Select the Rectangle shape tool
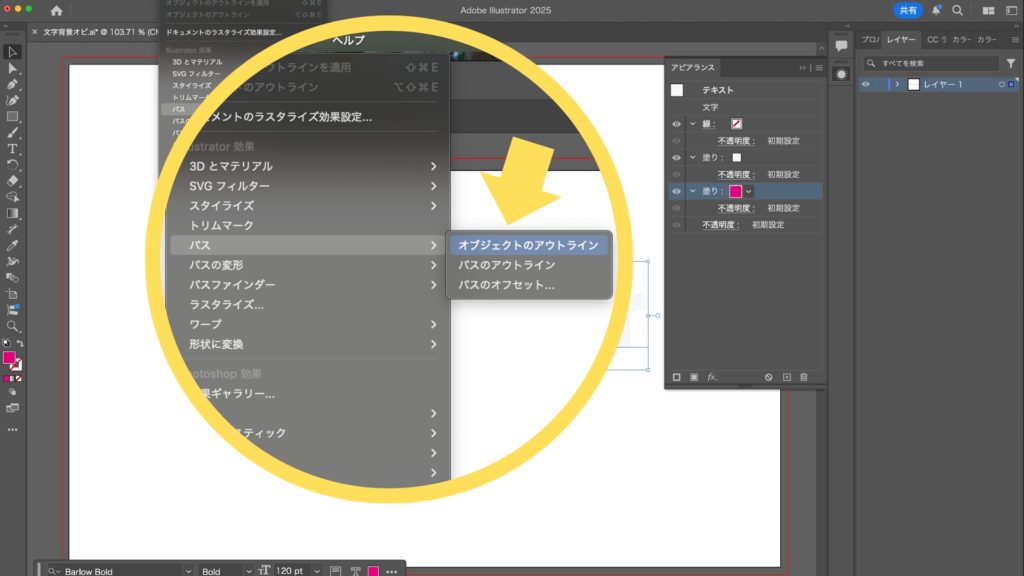The height and width of the screenshot is (576, 1024). click(13, 116)
